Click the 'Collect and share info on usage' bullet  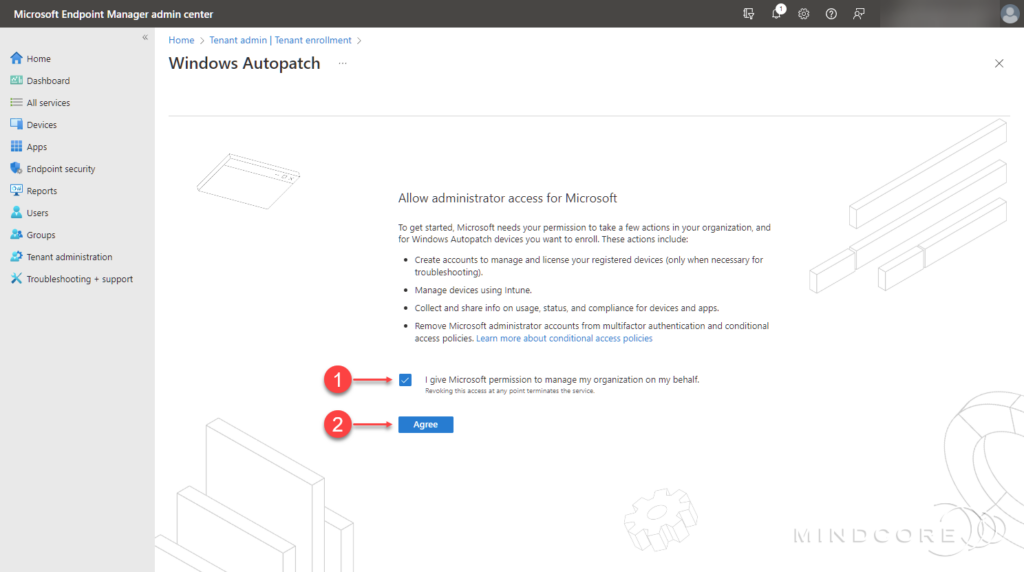[566, 308]
